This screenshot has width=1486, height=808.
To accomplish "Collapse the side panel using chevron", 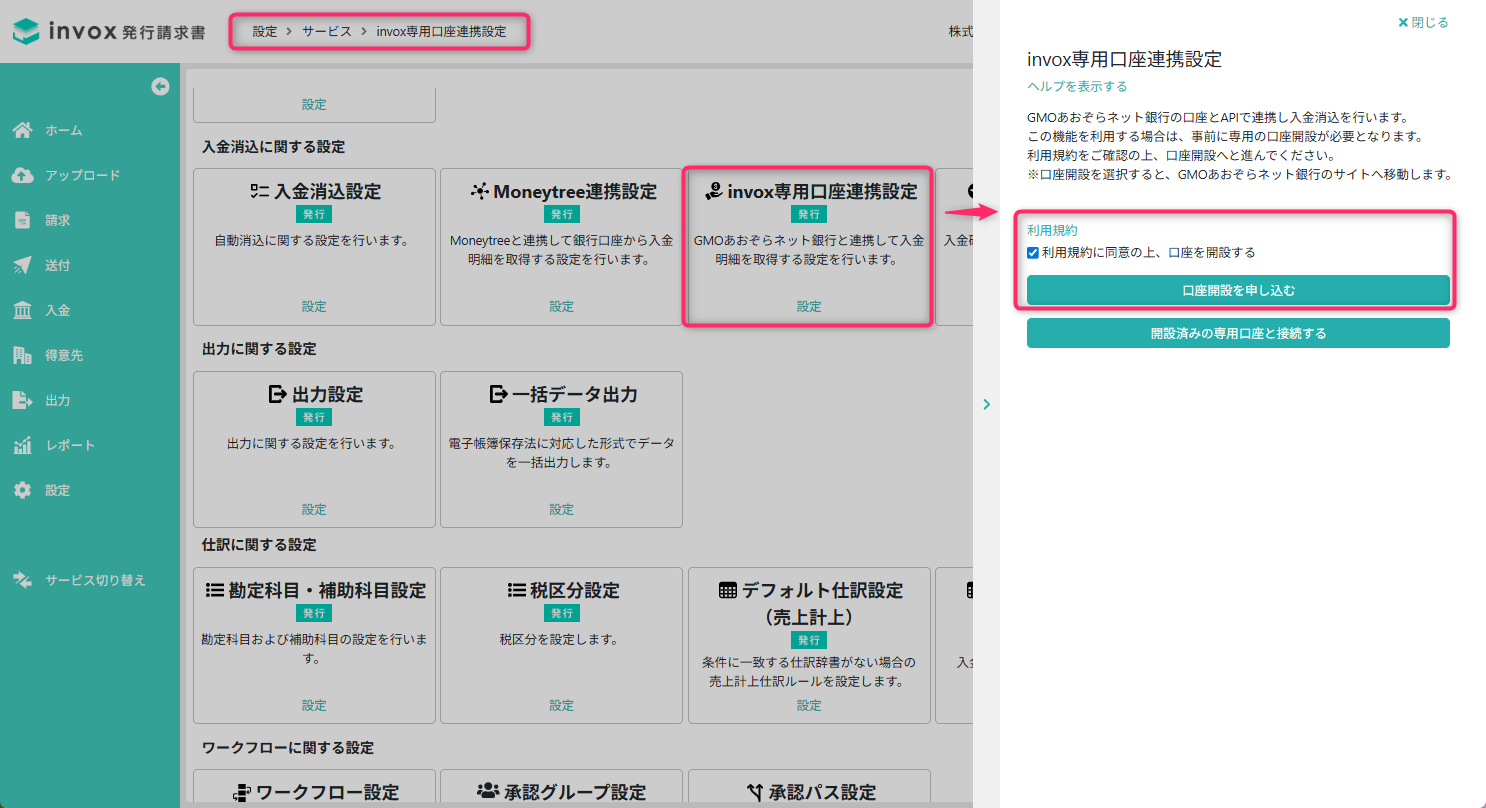I will tap(986, 404).
